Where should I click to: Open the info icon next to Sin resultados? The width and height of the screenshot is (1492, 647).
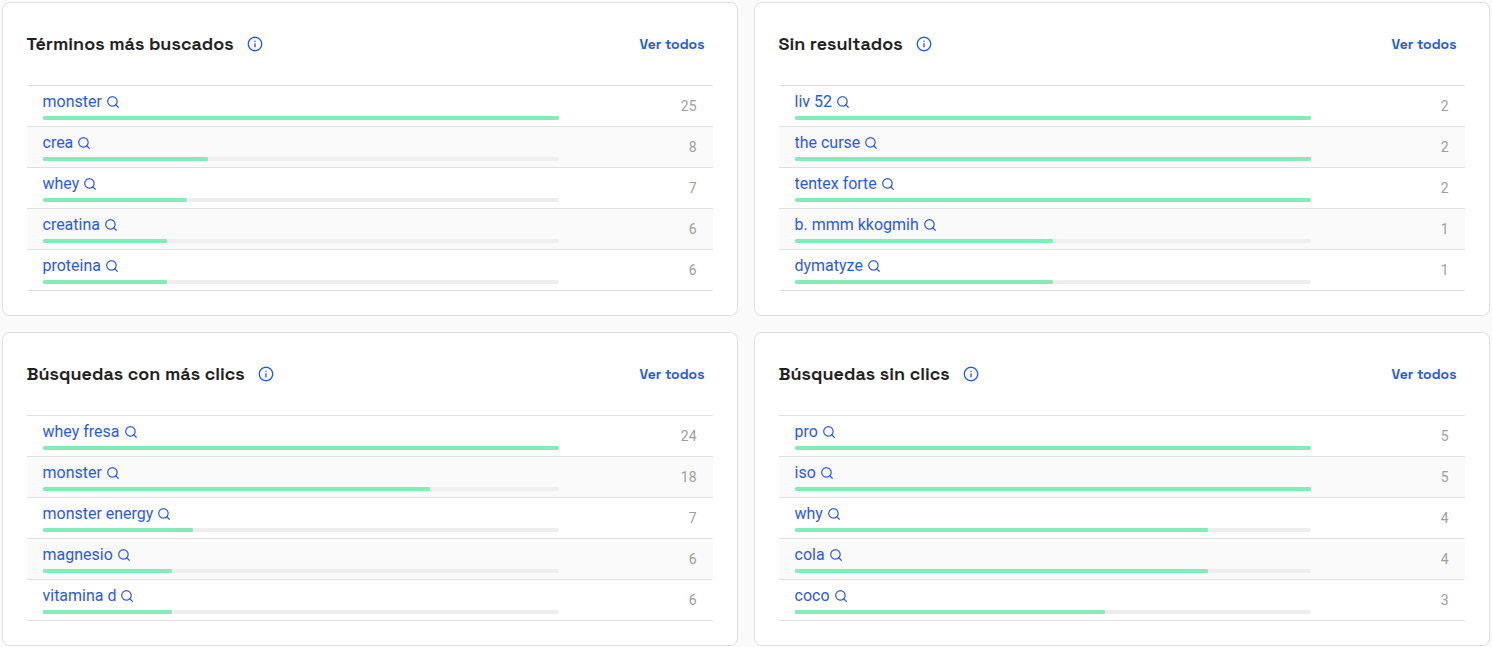click(x=924, y=44)
